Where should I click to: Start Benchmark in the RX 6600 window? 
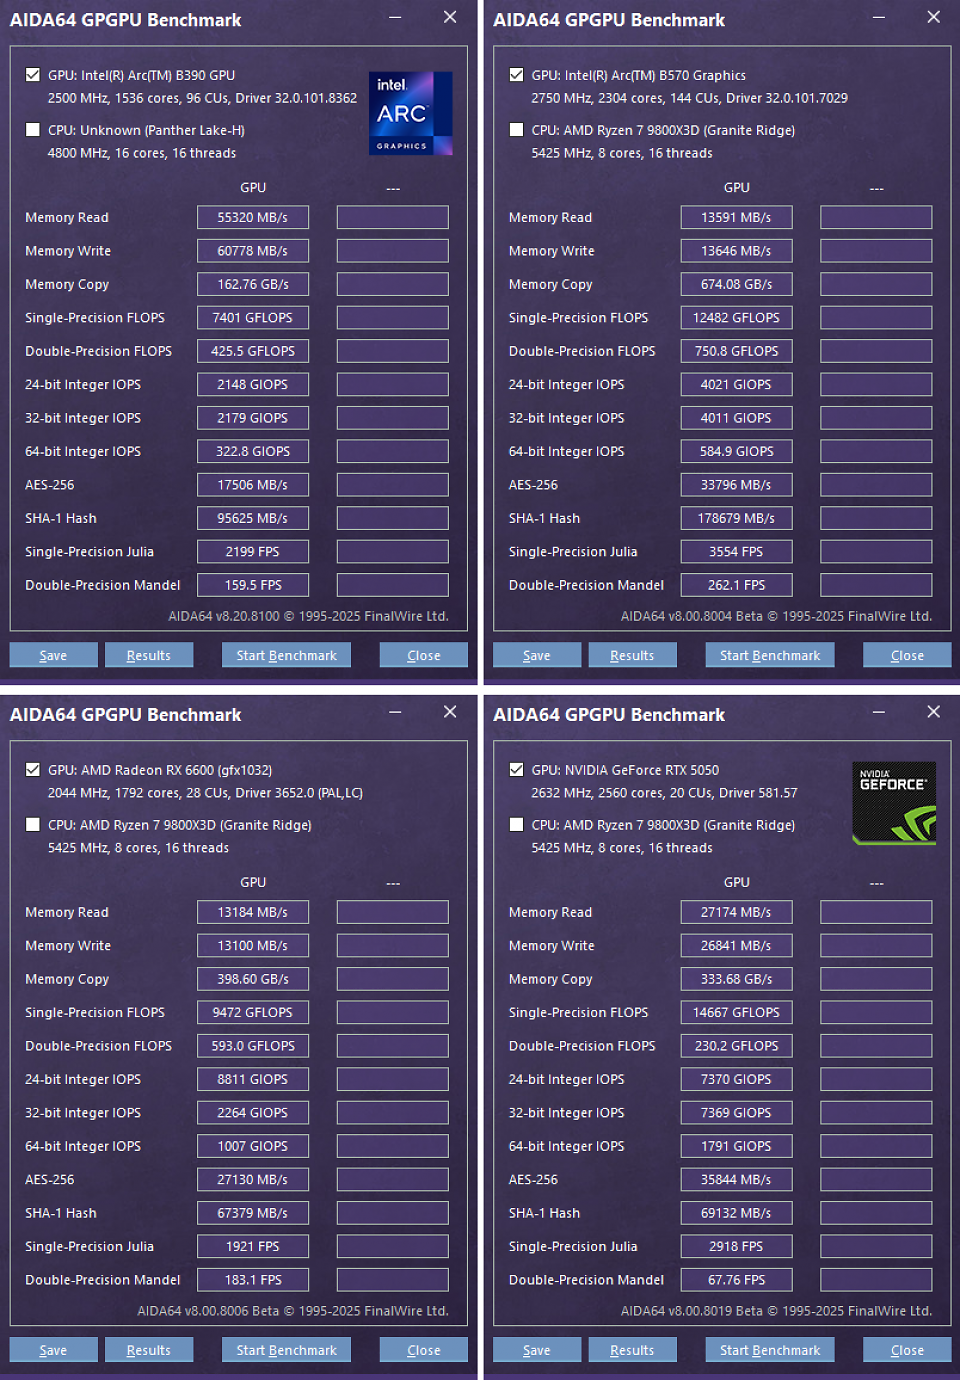point(286,1350)
